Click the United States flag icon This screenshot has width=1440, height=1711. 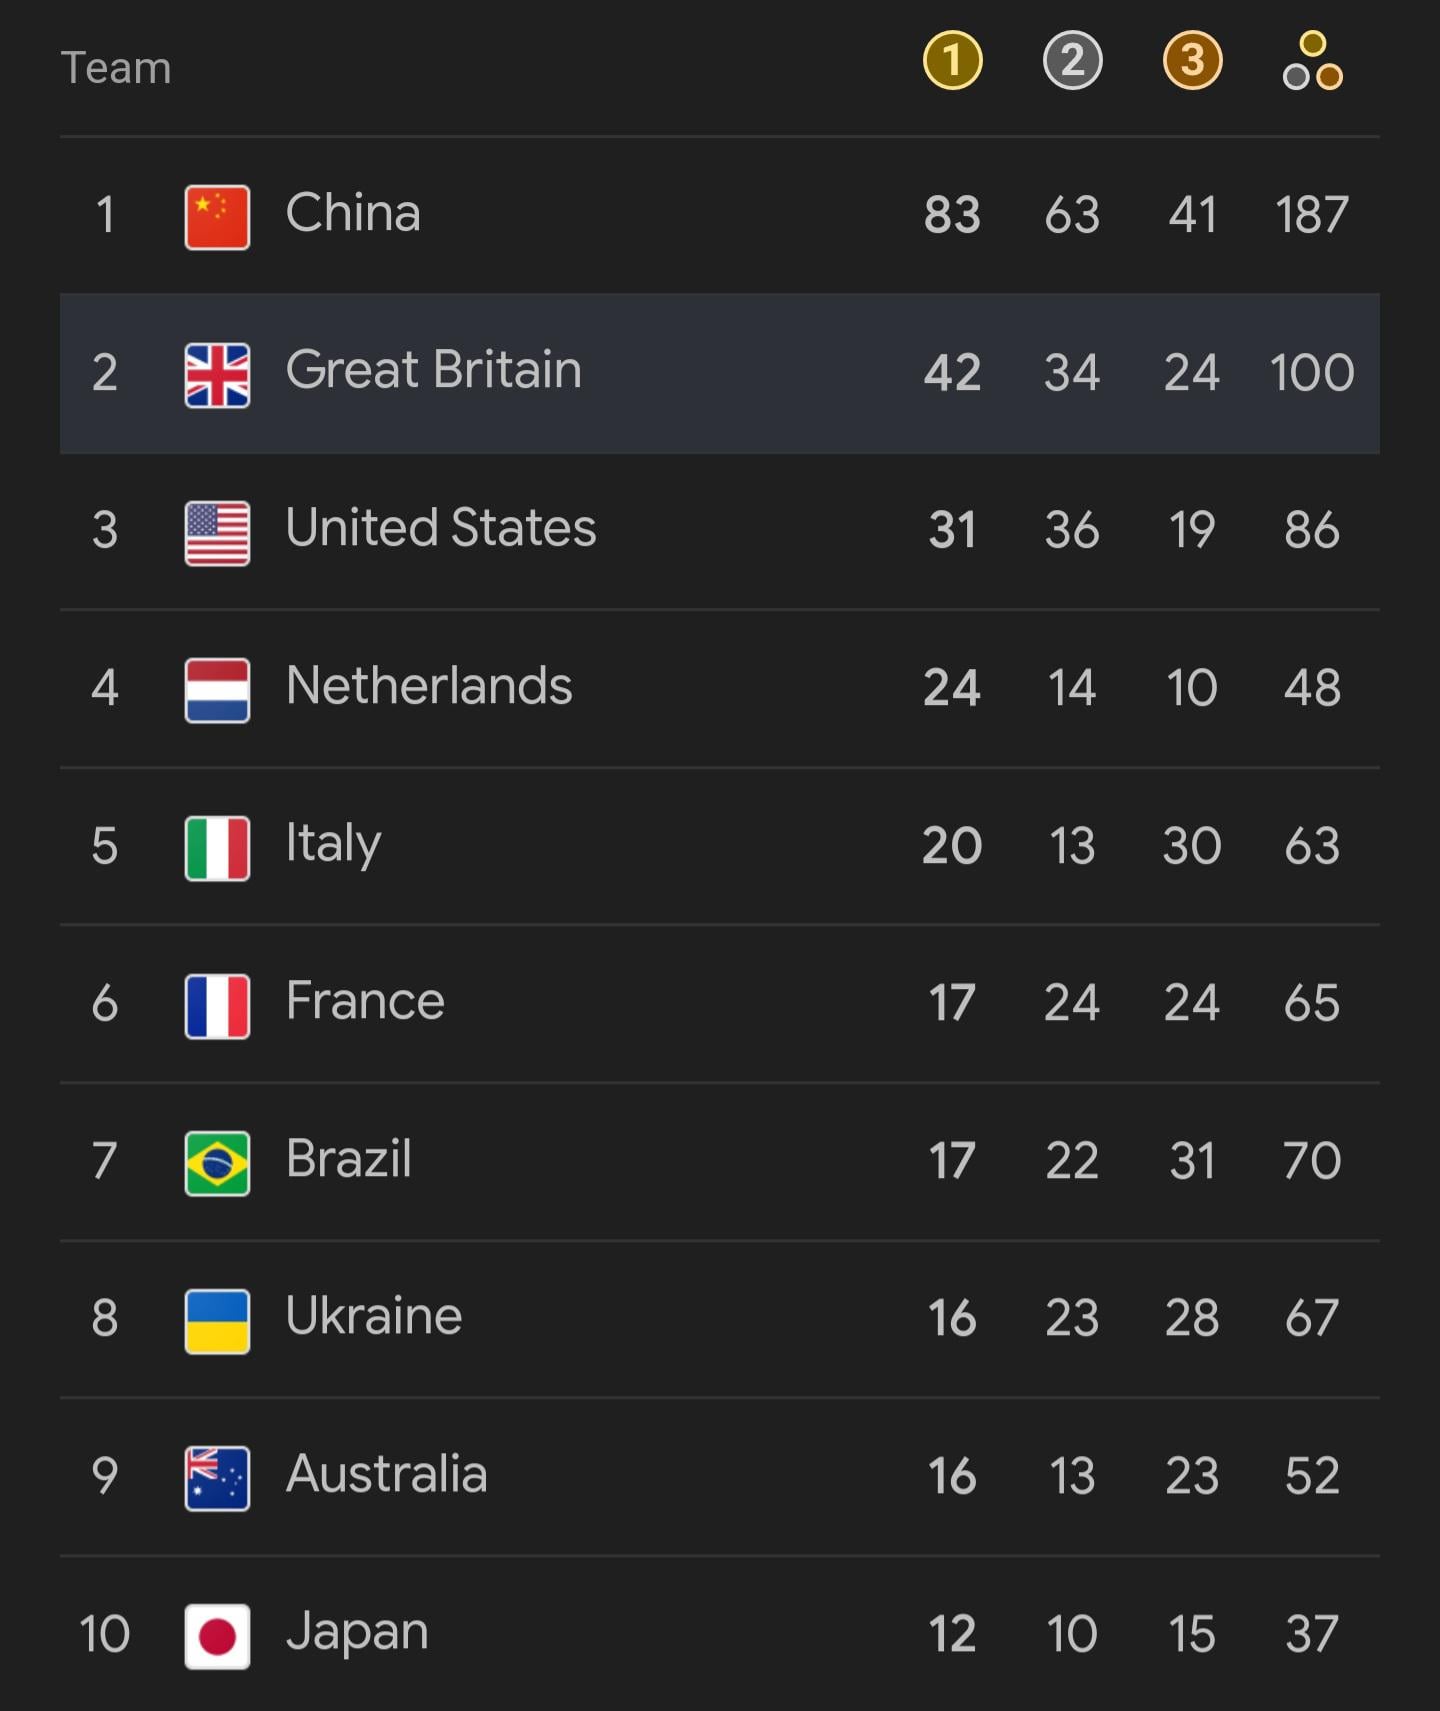217,533
